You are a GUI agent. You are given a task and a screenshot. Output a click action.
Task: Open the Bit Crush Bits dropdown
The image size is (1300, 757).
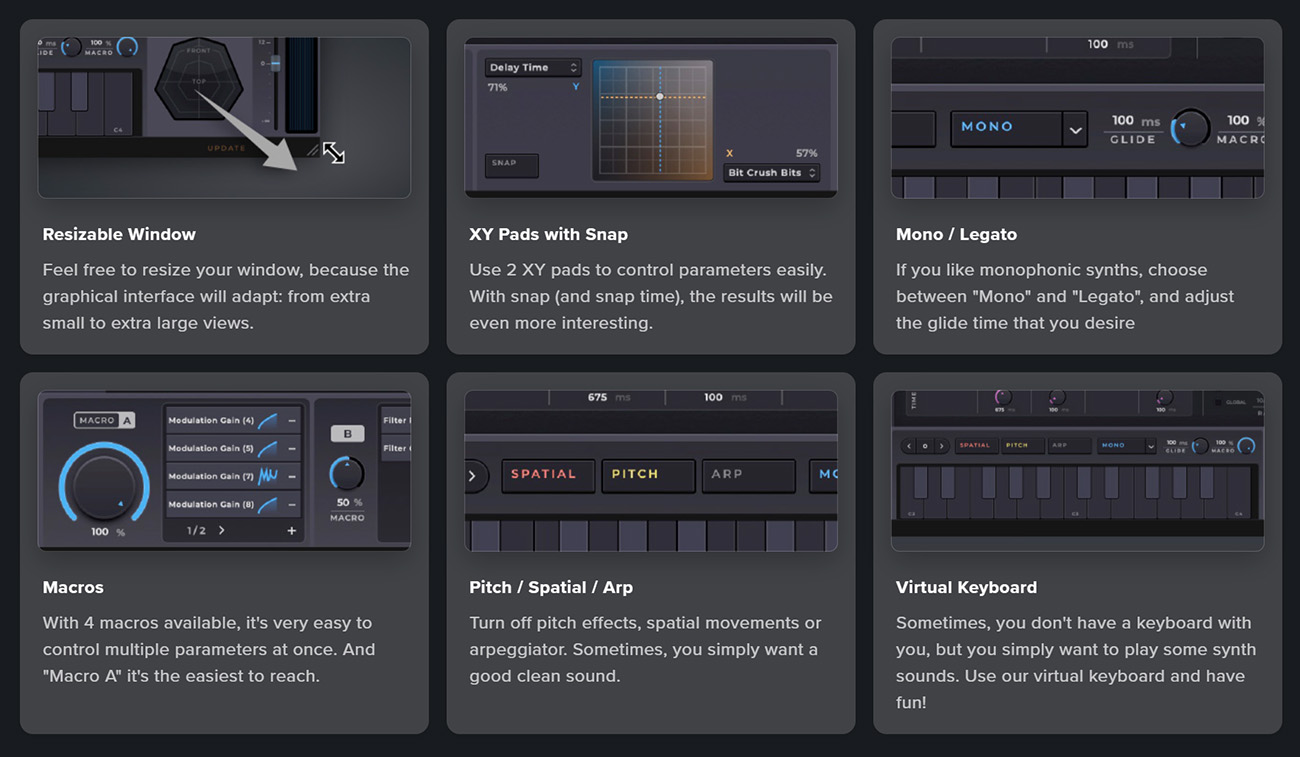[x=771, y=173]
